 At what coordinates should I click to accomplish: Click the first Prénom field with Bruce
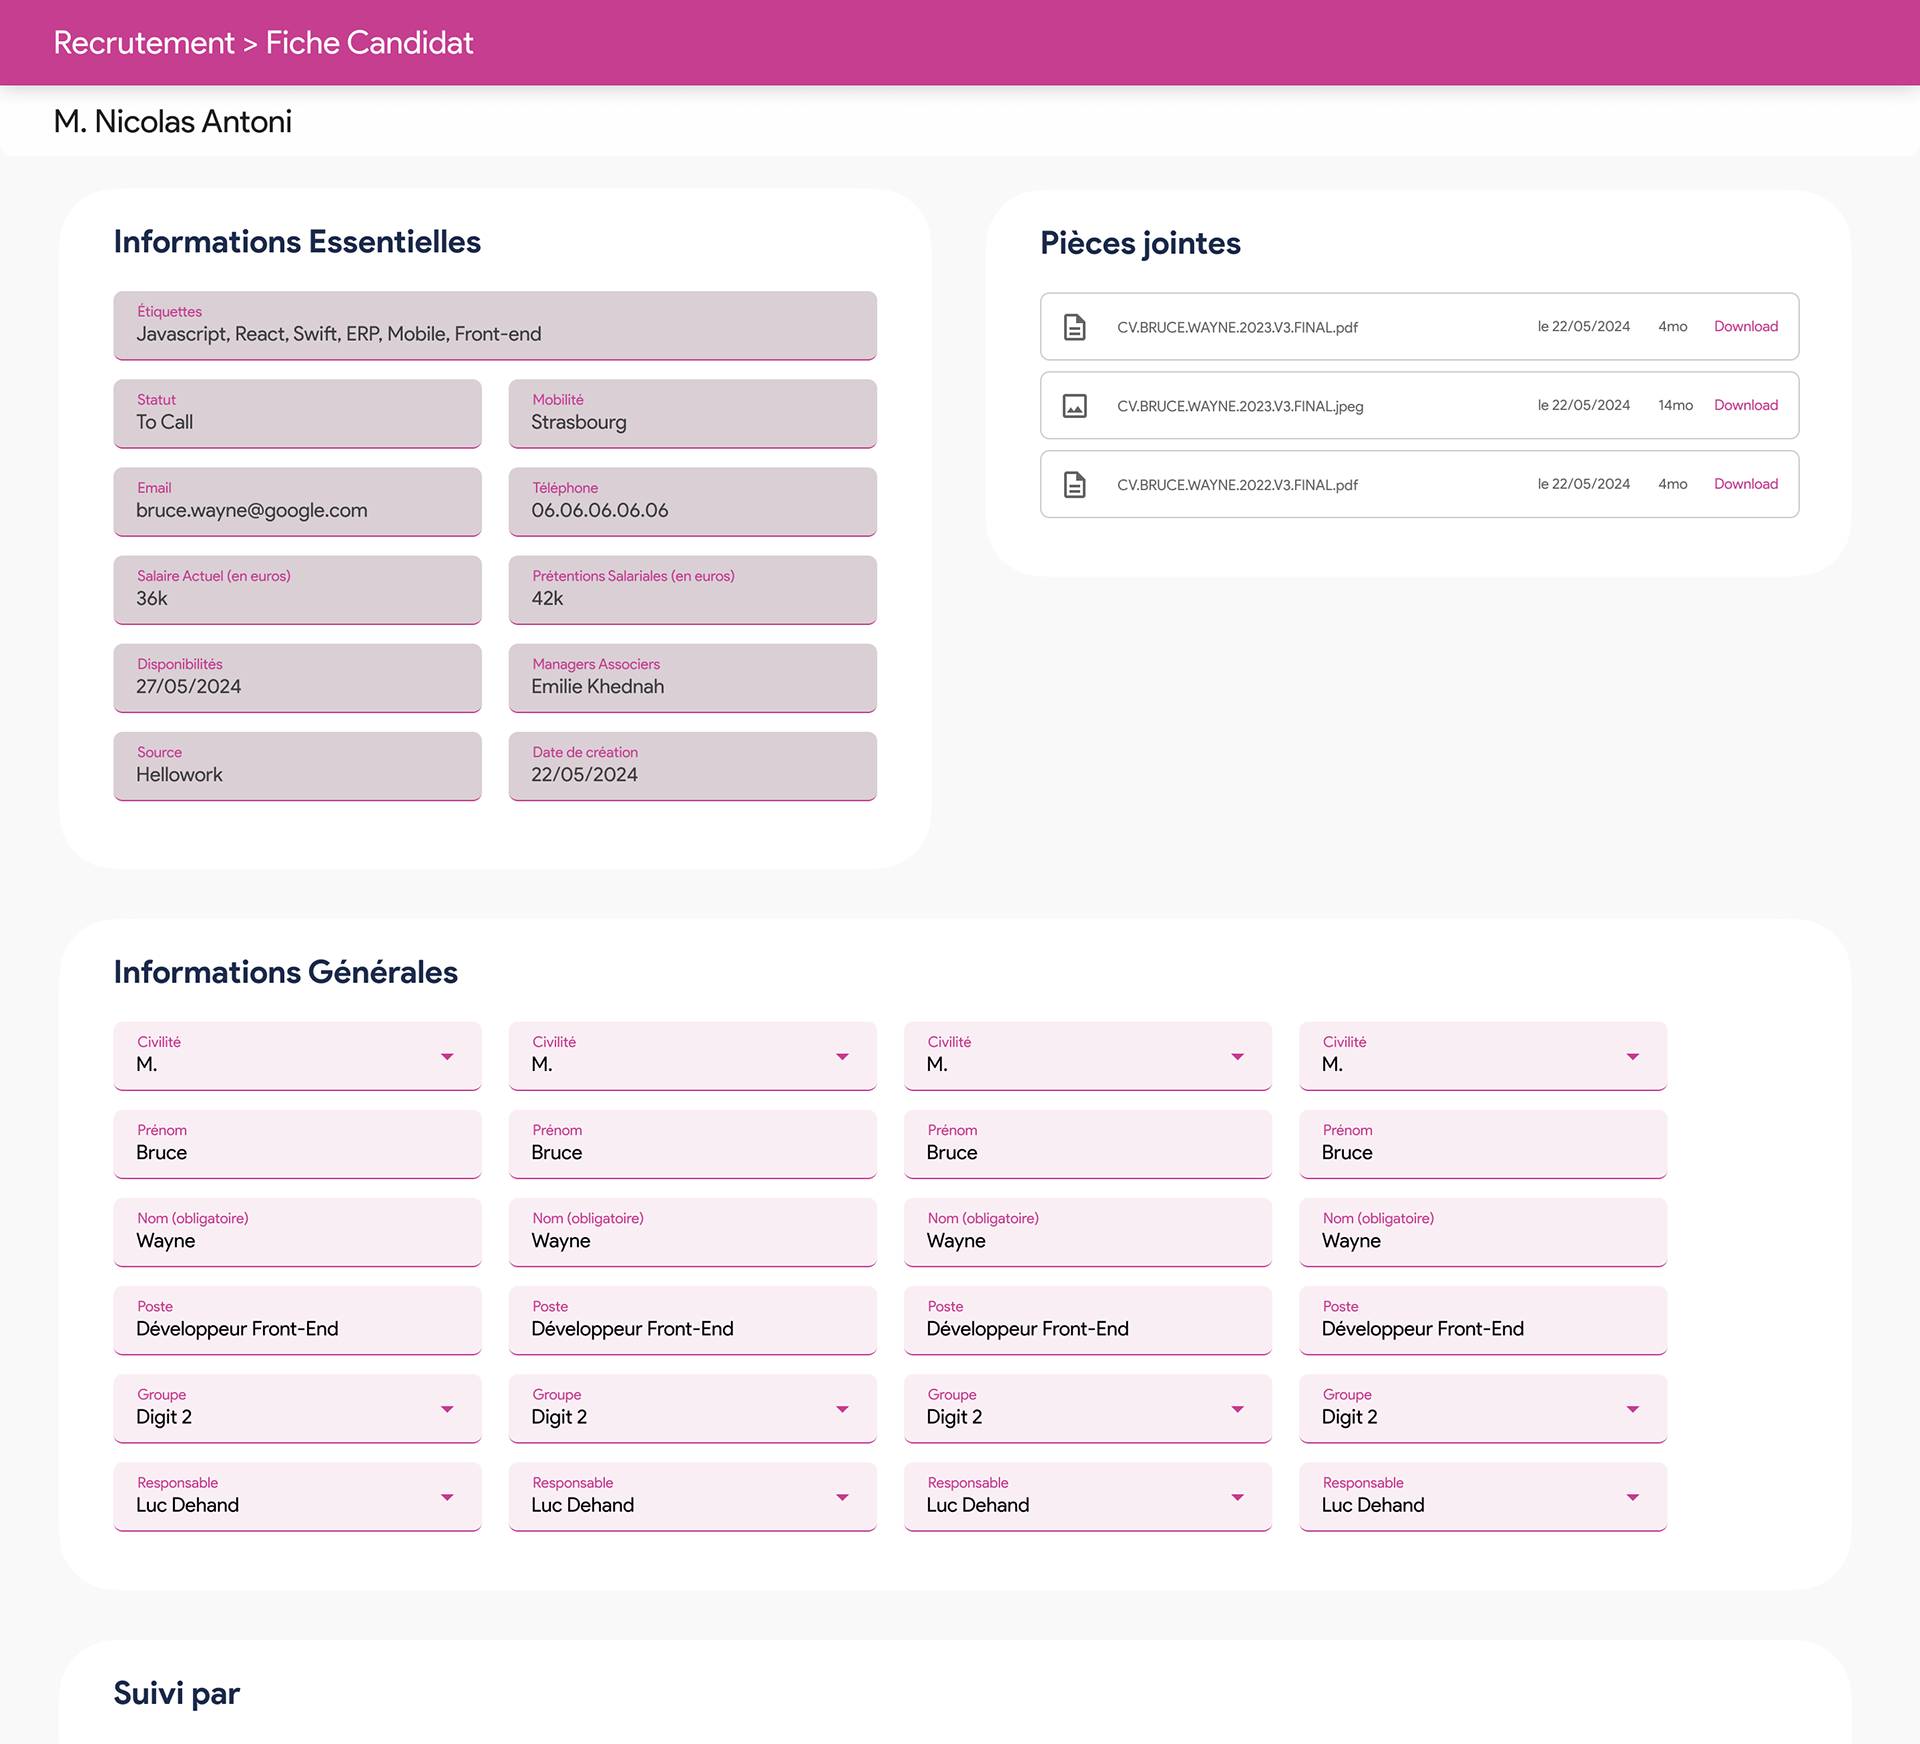coord(297,1144)
